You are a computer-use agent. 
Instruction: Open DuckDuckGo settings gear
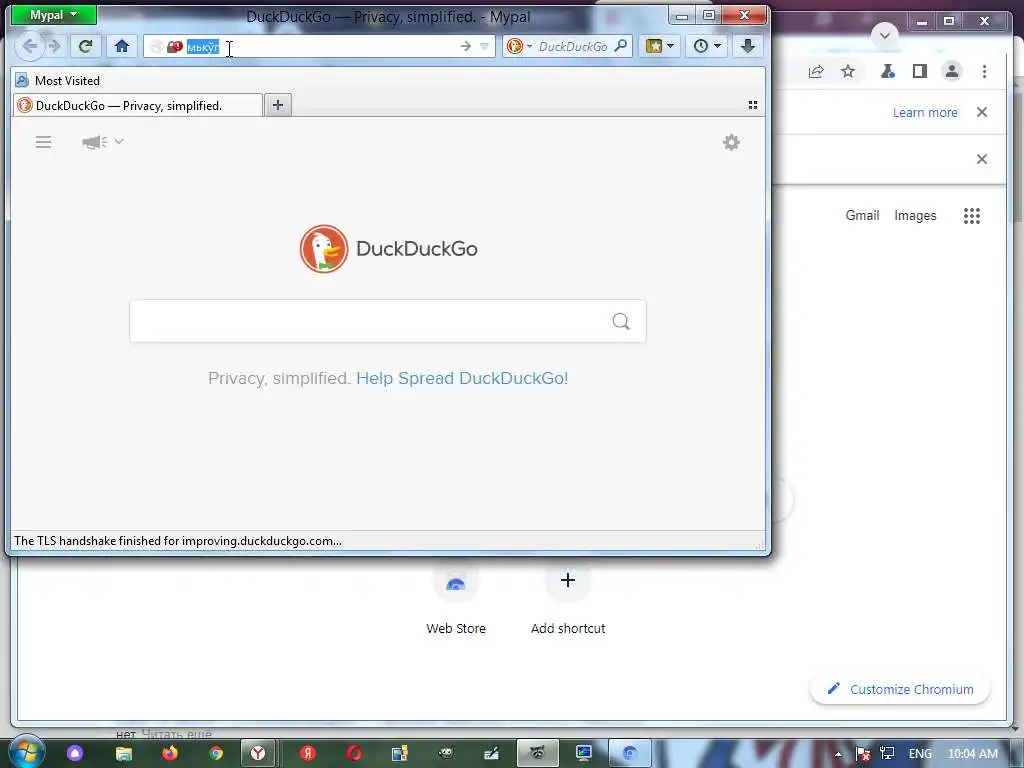pos(731,142)
